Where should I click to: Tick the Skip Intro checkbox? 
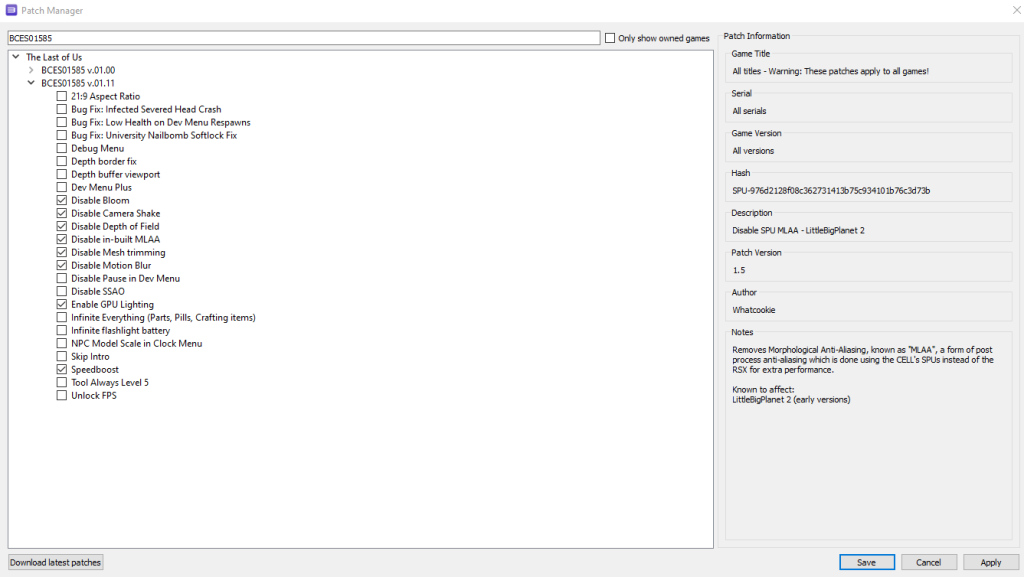point(62,356)
